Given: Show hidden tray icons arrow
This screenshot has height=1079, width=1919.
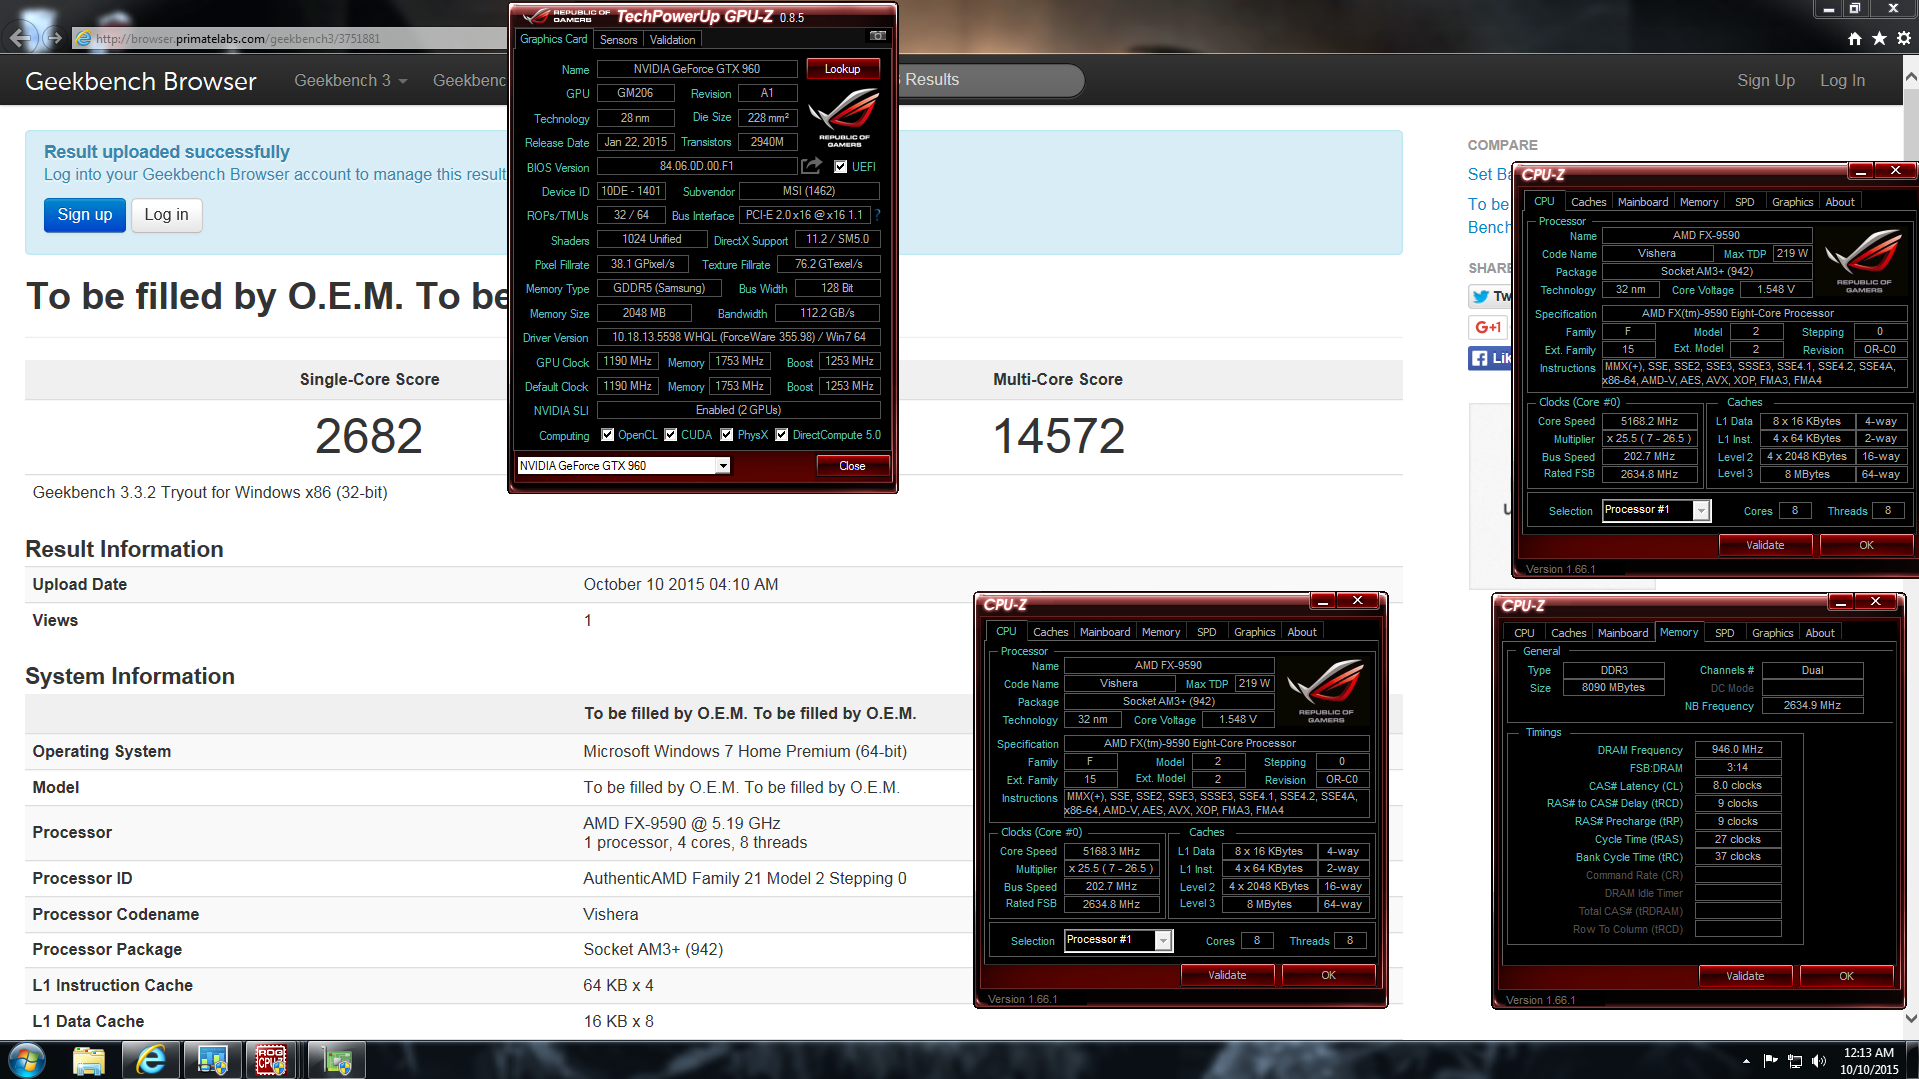Looking at the screenshot, I should [x=1746, y=1061].
